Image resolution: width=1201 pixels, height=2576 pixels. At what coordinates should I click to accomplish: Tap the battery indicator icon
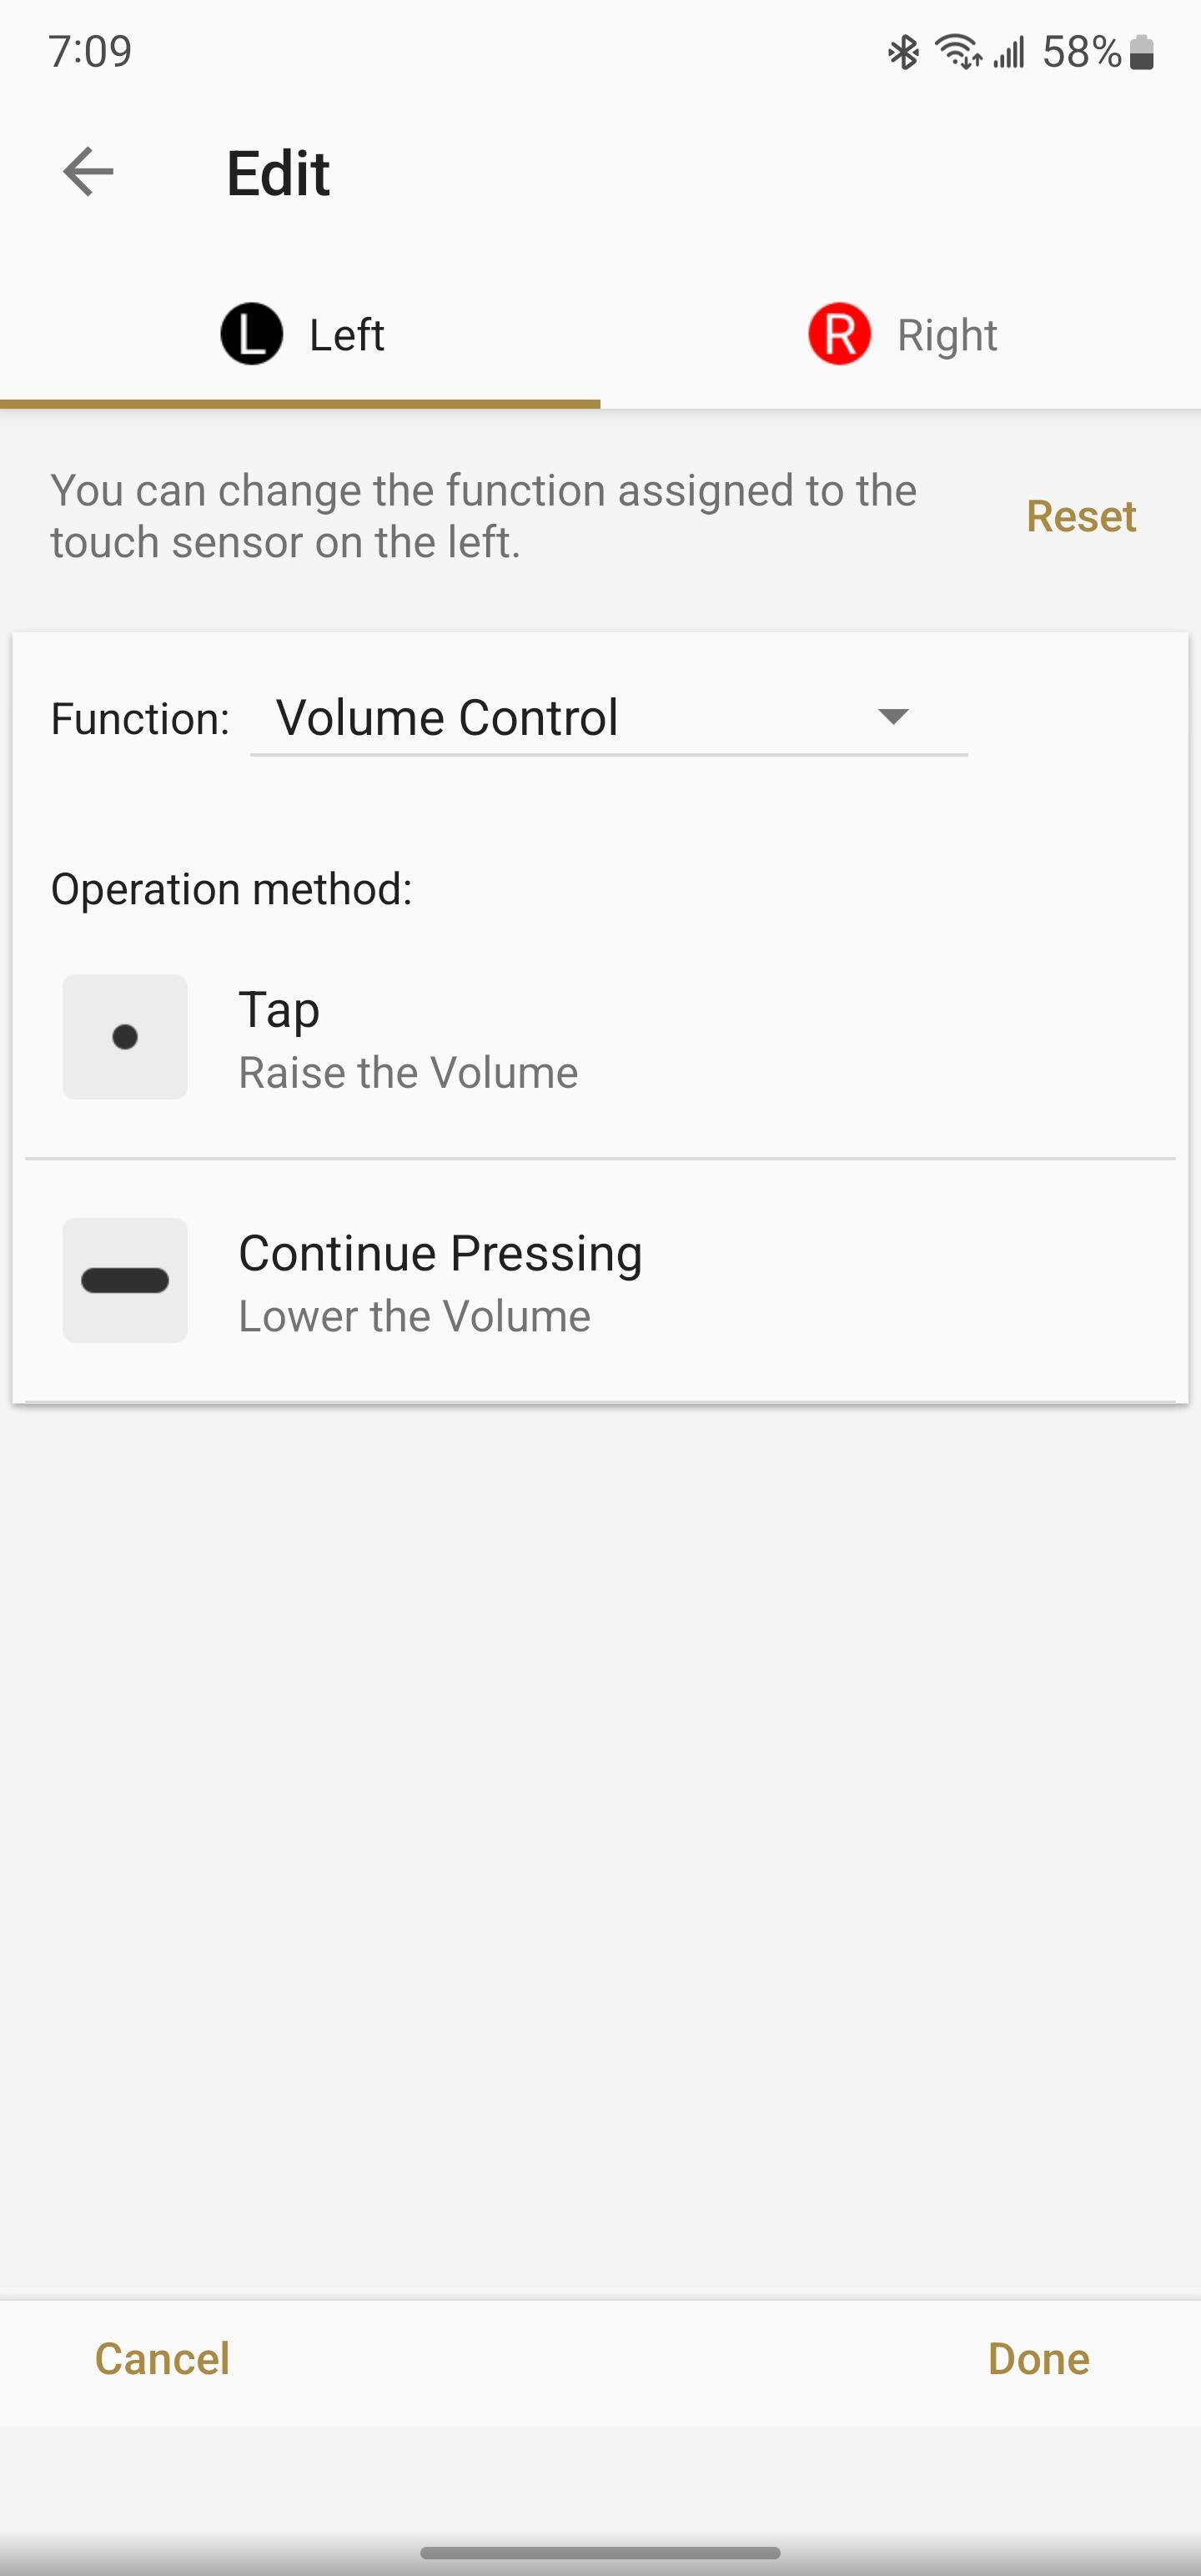click(x=1142, y=52)
